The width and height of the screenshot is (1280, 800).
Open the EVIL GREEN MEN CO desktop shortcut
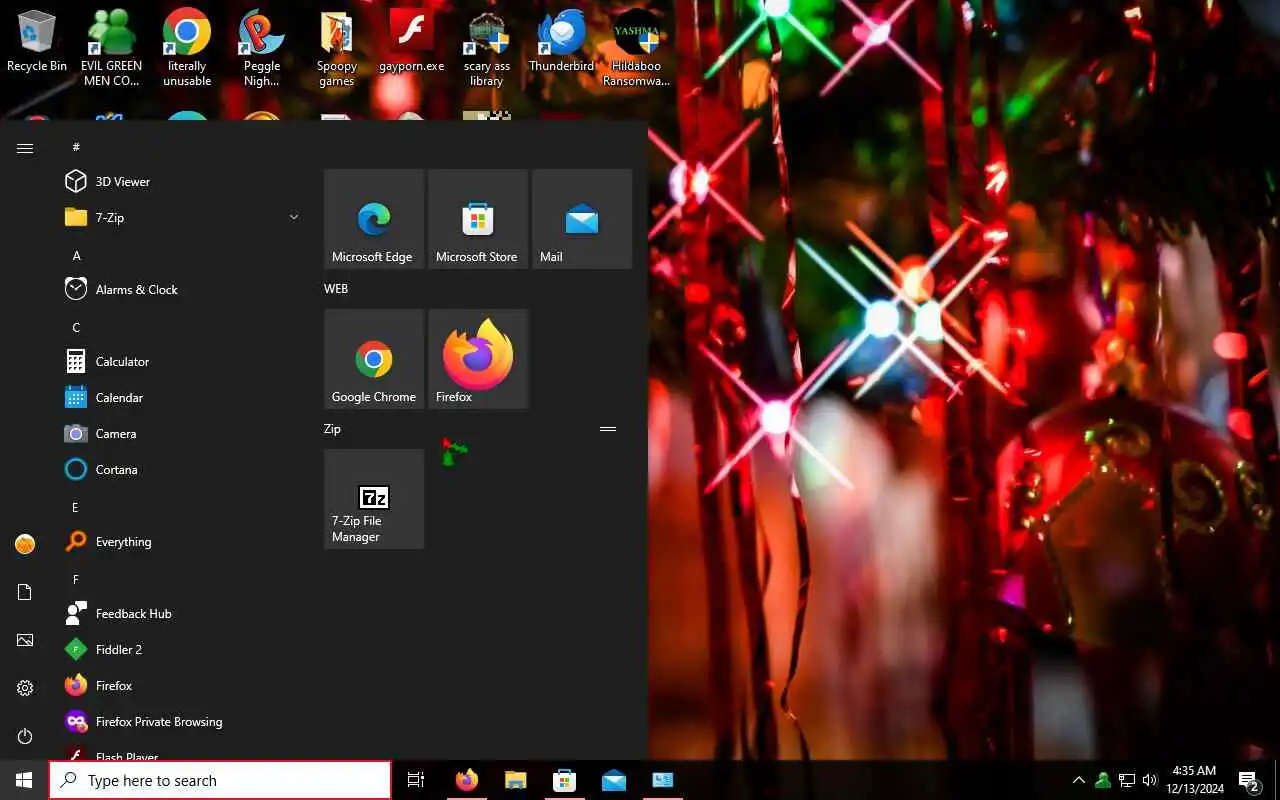(x=111, y=48)
